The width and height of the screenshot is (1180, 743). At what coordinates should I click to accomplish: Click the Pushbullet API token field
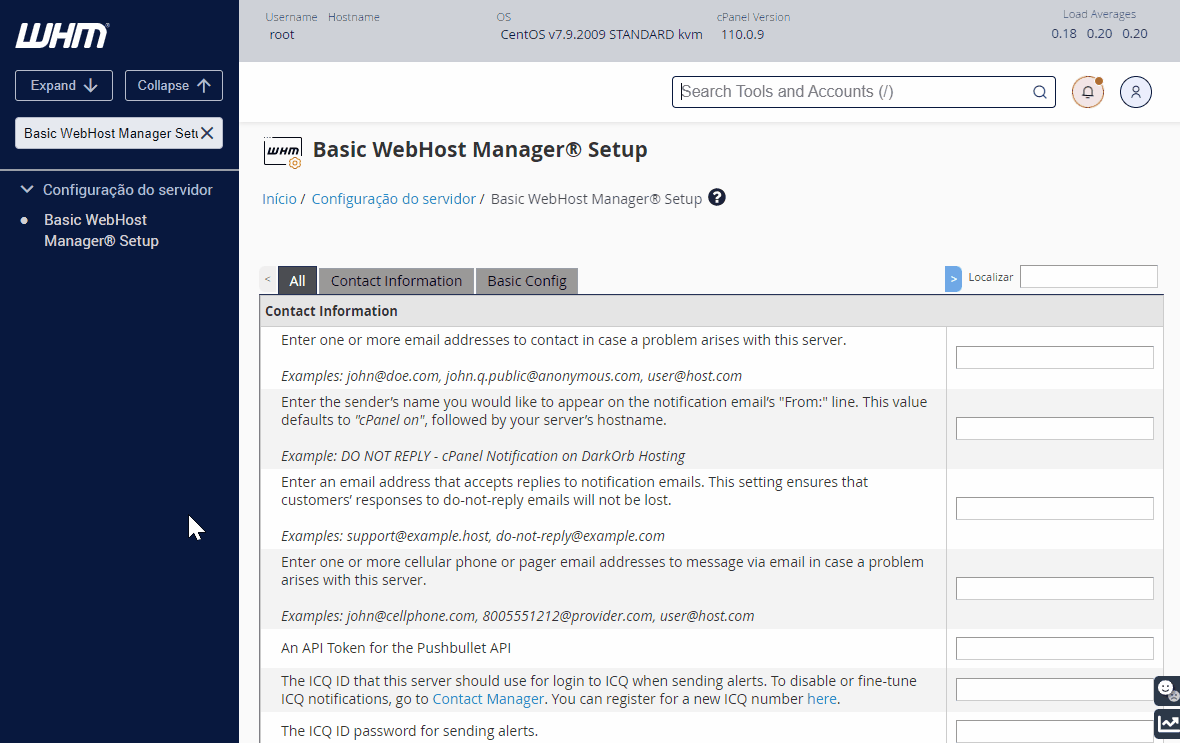pos(1054,648)
